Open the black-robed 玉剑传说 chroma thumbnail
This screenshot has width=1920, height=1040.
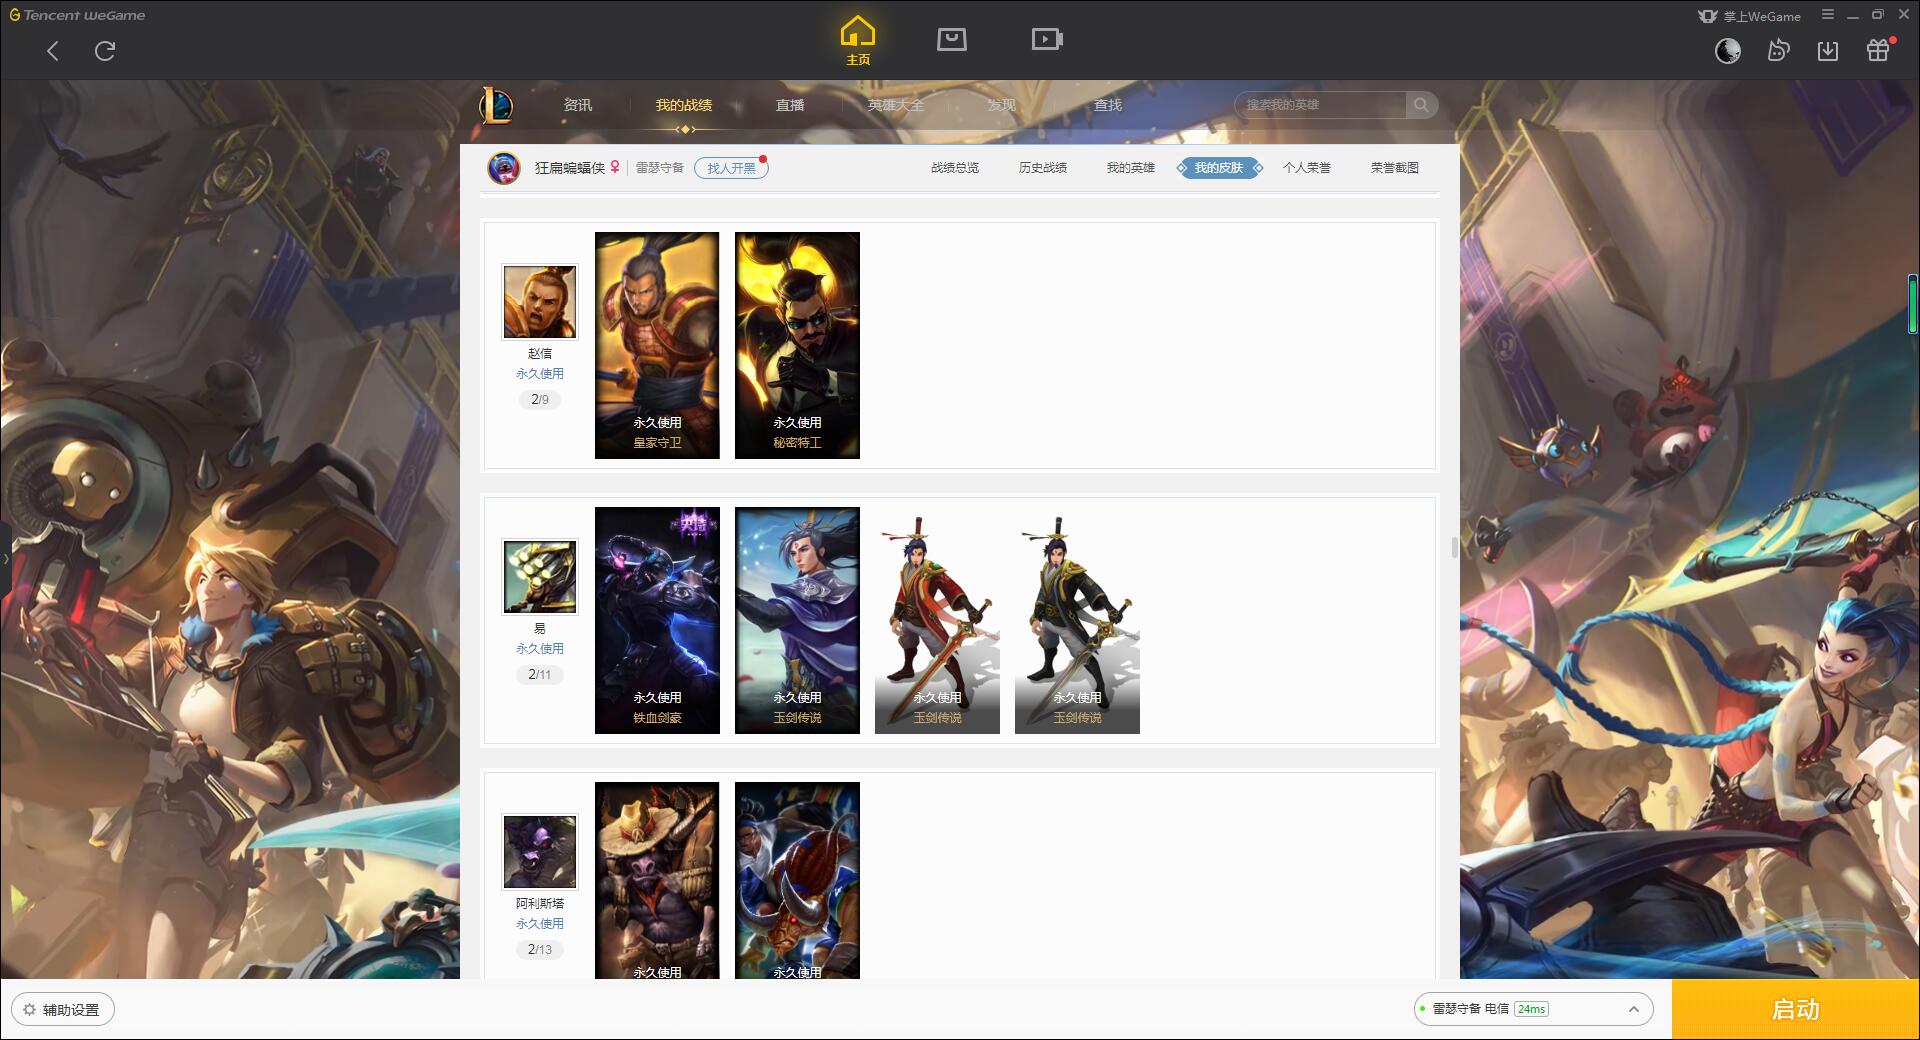[1077, 620]
